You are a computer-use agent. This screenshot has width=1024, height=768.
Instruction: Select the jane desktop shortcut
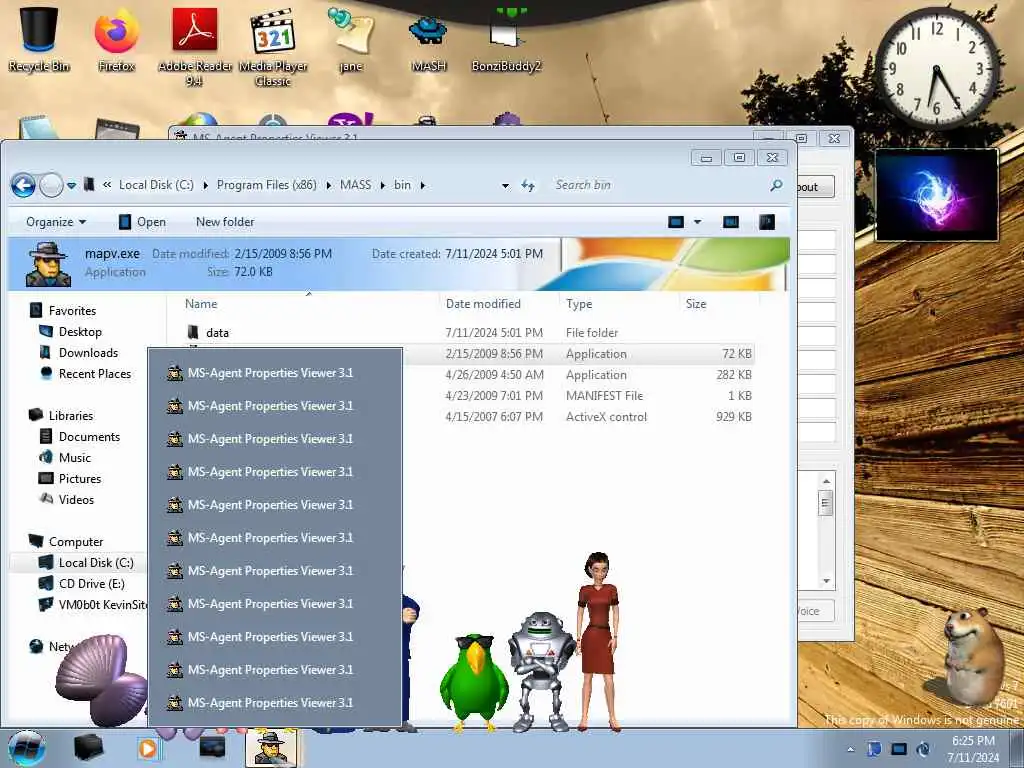pos(351,39)
